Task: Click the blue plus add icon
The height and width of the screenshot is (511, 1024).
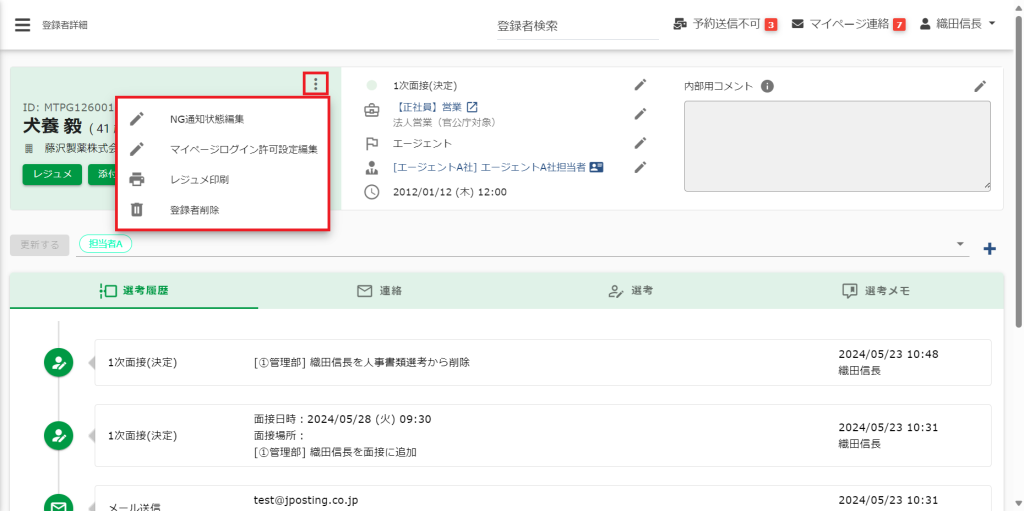Action: [x=989, y=249]
